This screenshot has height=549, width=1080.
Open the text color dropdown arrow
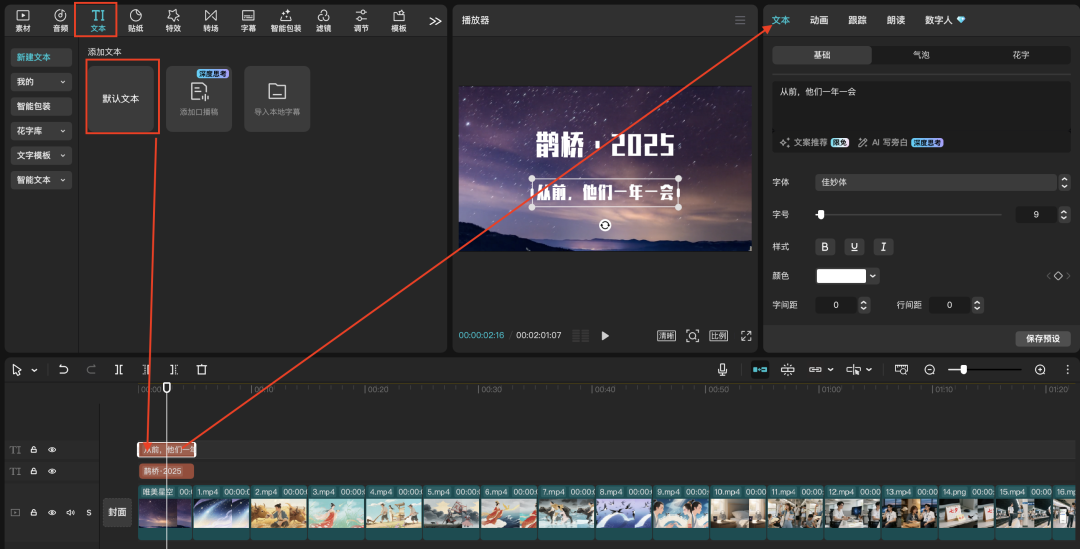(874, 276)
